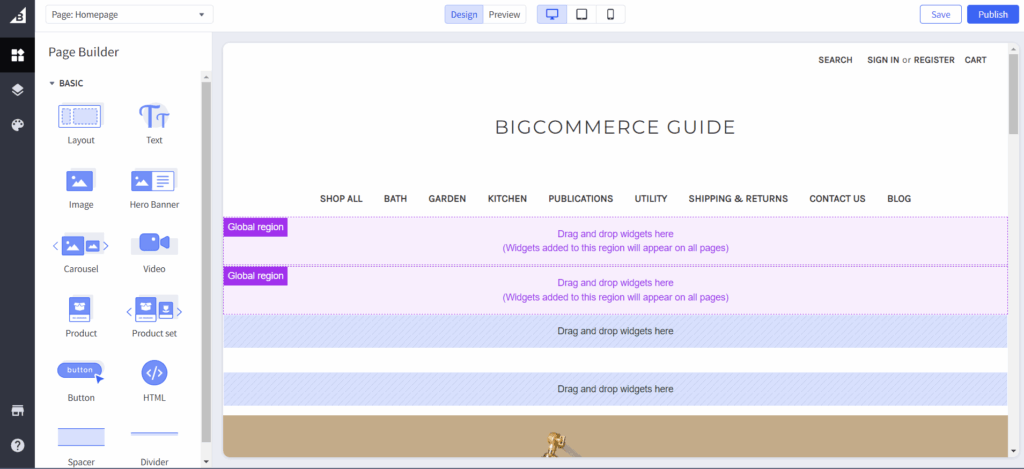Select the Product widget
The image size is (1024, 469).
click(x=81, y=317)
